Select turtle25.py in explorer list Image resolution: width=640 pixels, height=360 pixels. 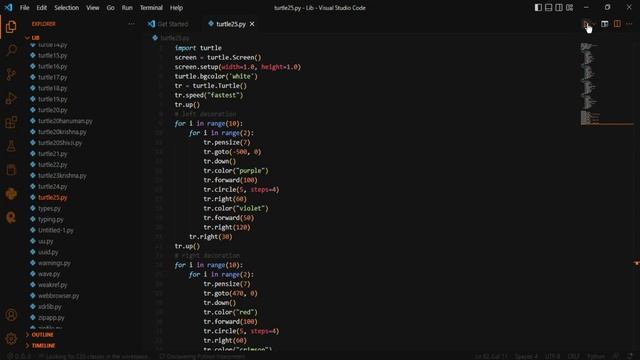click(x=52, y=198)
